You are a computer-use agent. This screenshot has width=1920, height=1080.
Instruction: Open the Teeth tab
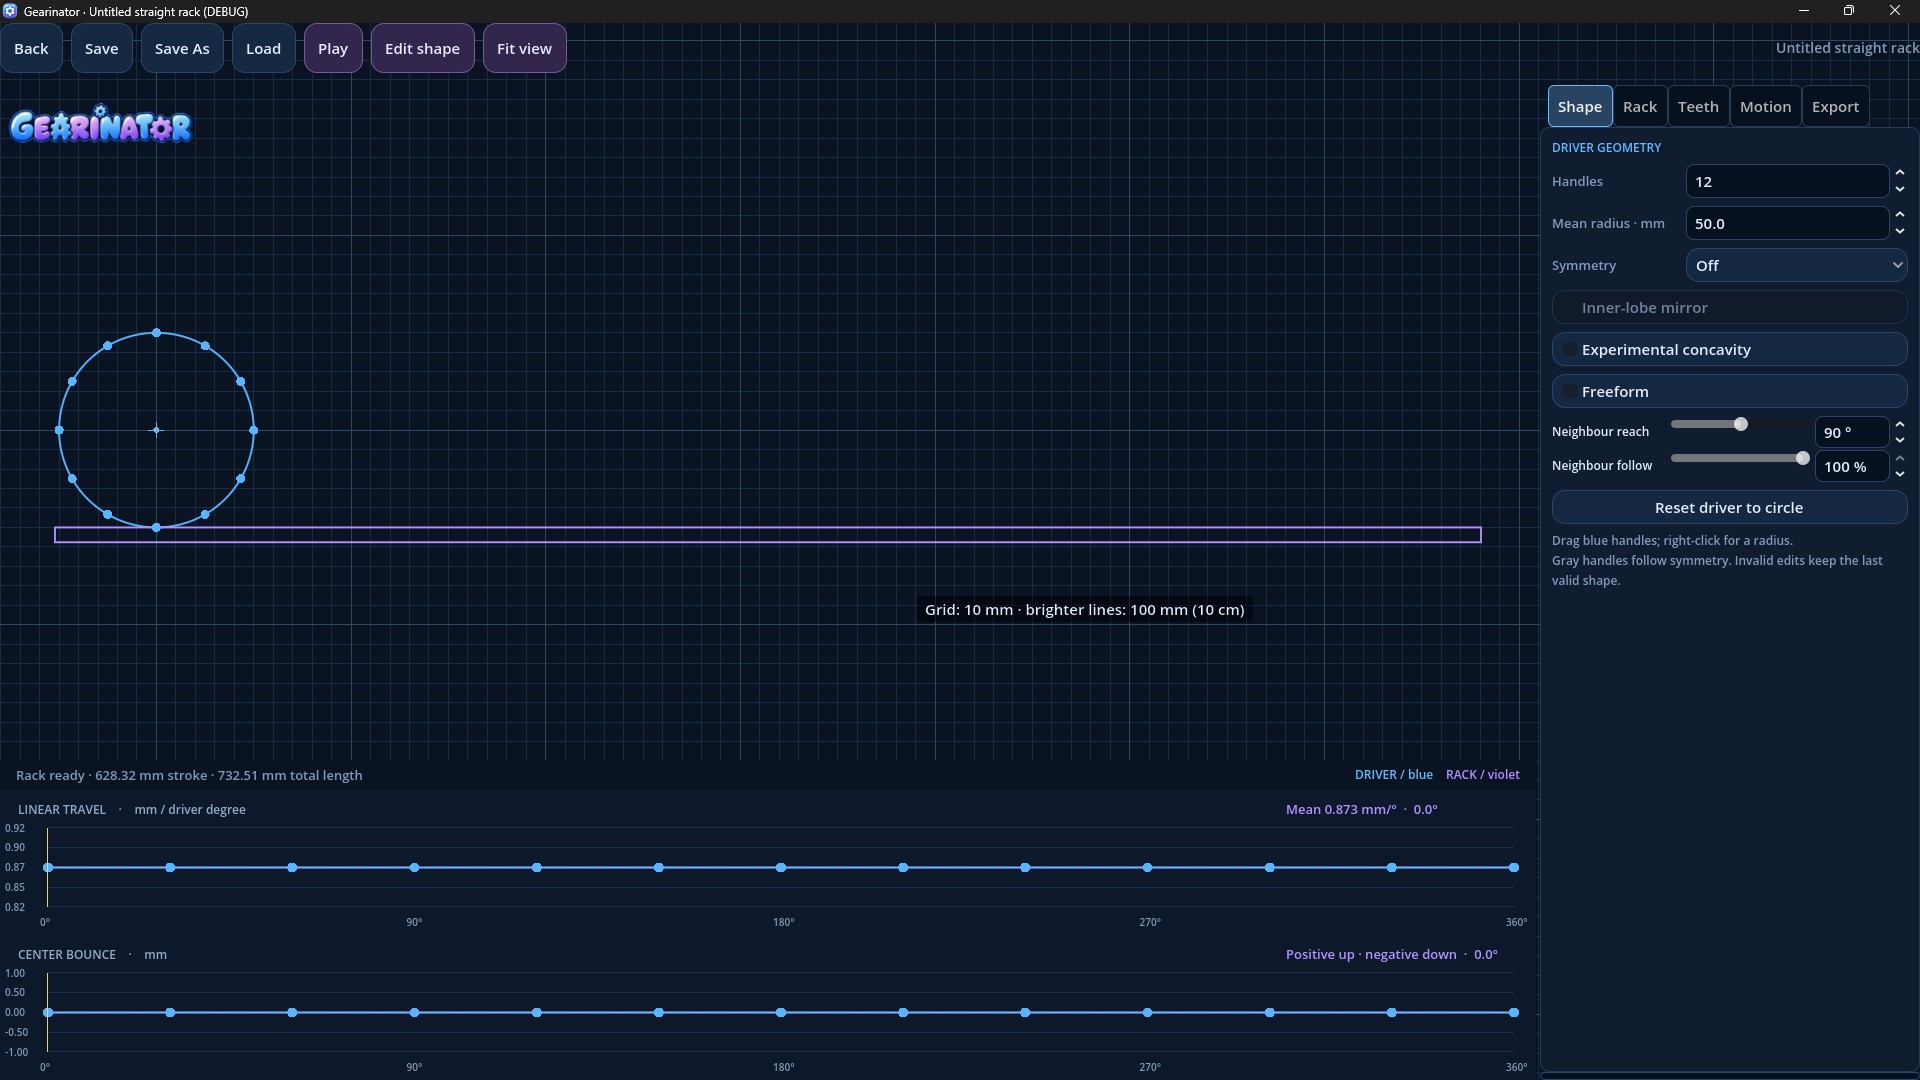click(1698, 106)
